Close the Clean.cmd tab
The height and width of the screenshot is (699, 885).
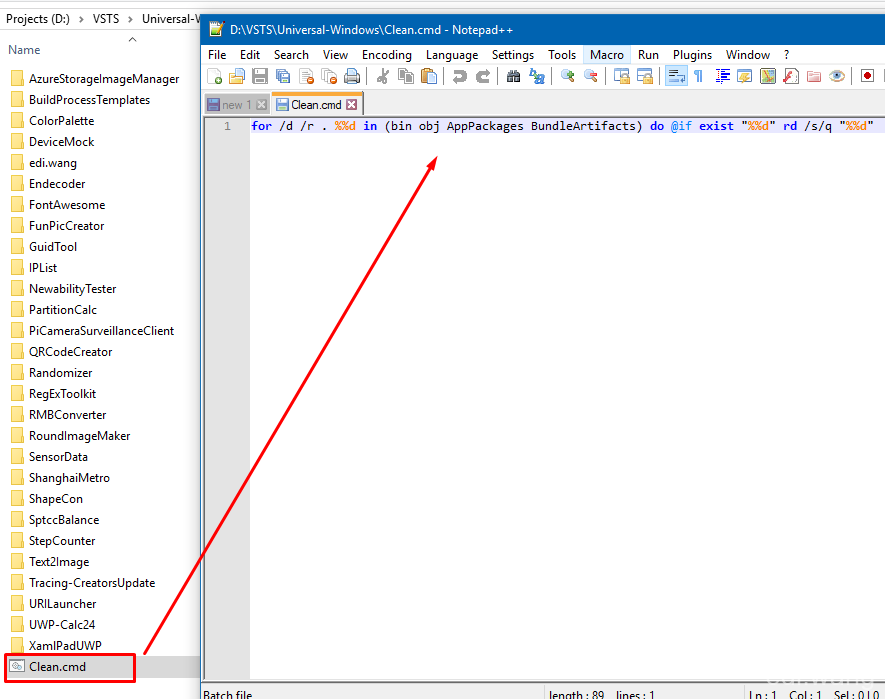tap(352, 104)
